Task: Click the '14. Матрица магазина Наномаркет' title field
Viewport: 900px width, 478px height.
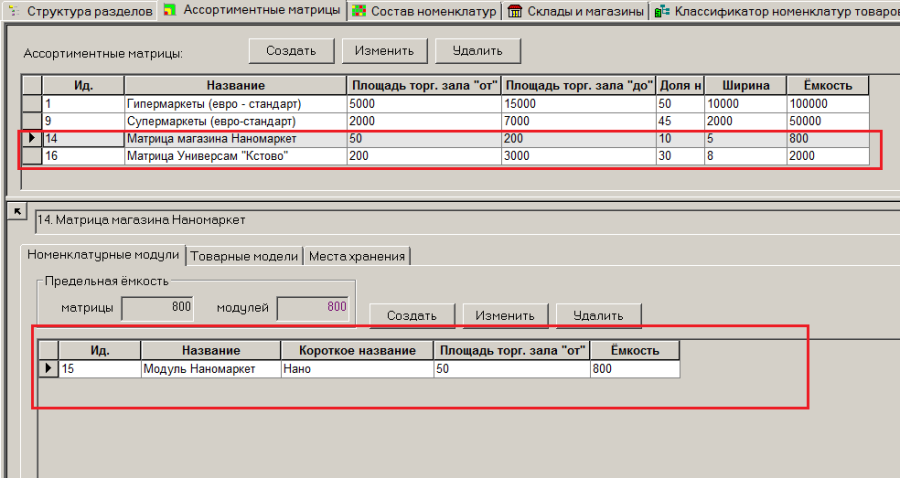Action: [x=467, y=221]
